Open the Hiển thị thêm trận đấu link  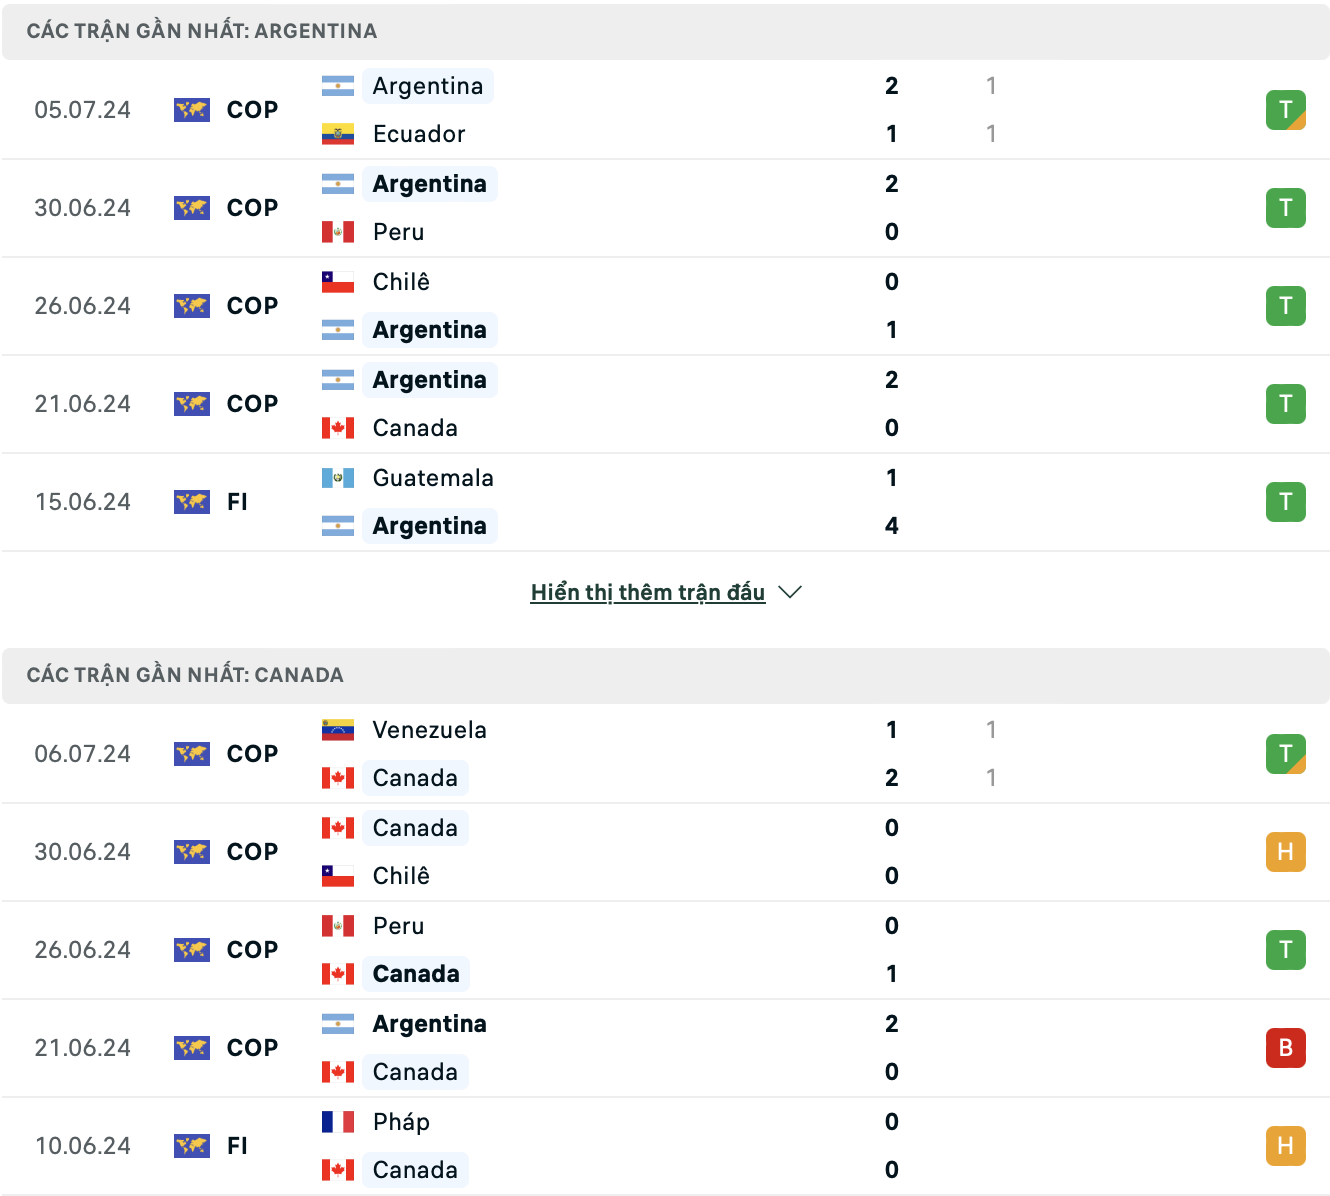click(648, 592)
